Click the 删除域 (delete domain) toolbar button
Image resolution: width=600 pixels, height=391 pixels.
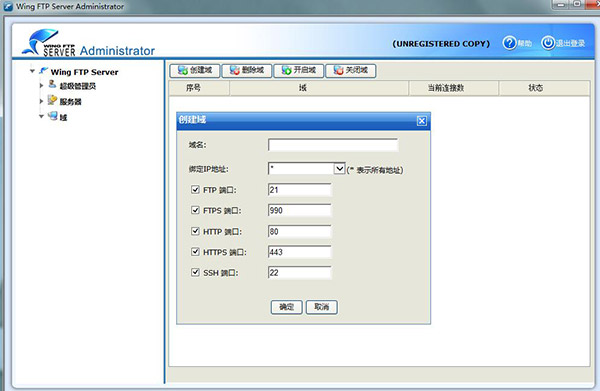(247, 70)
